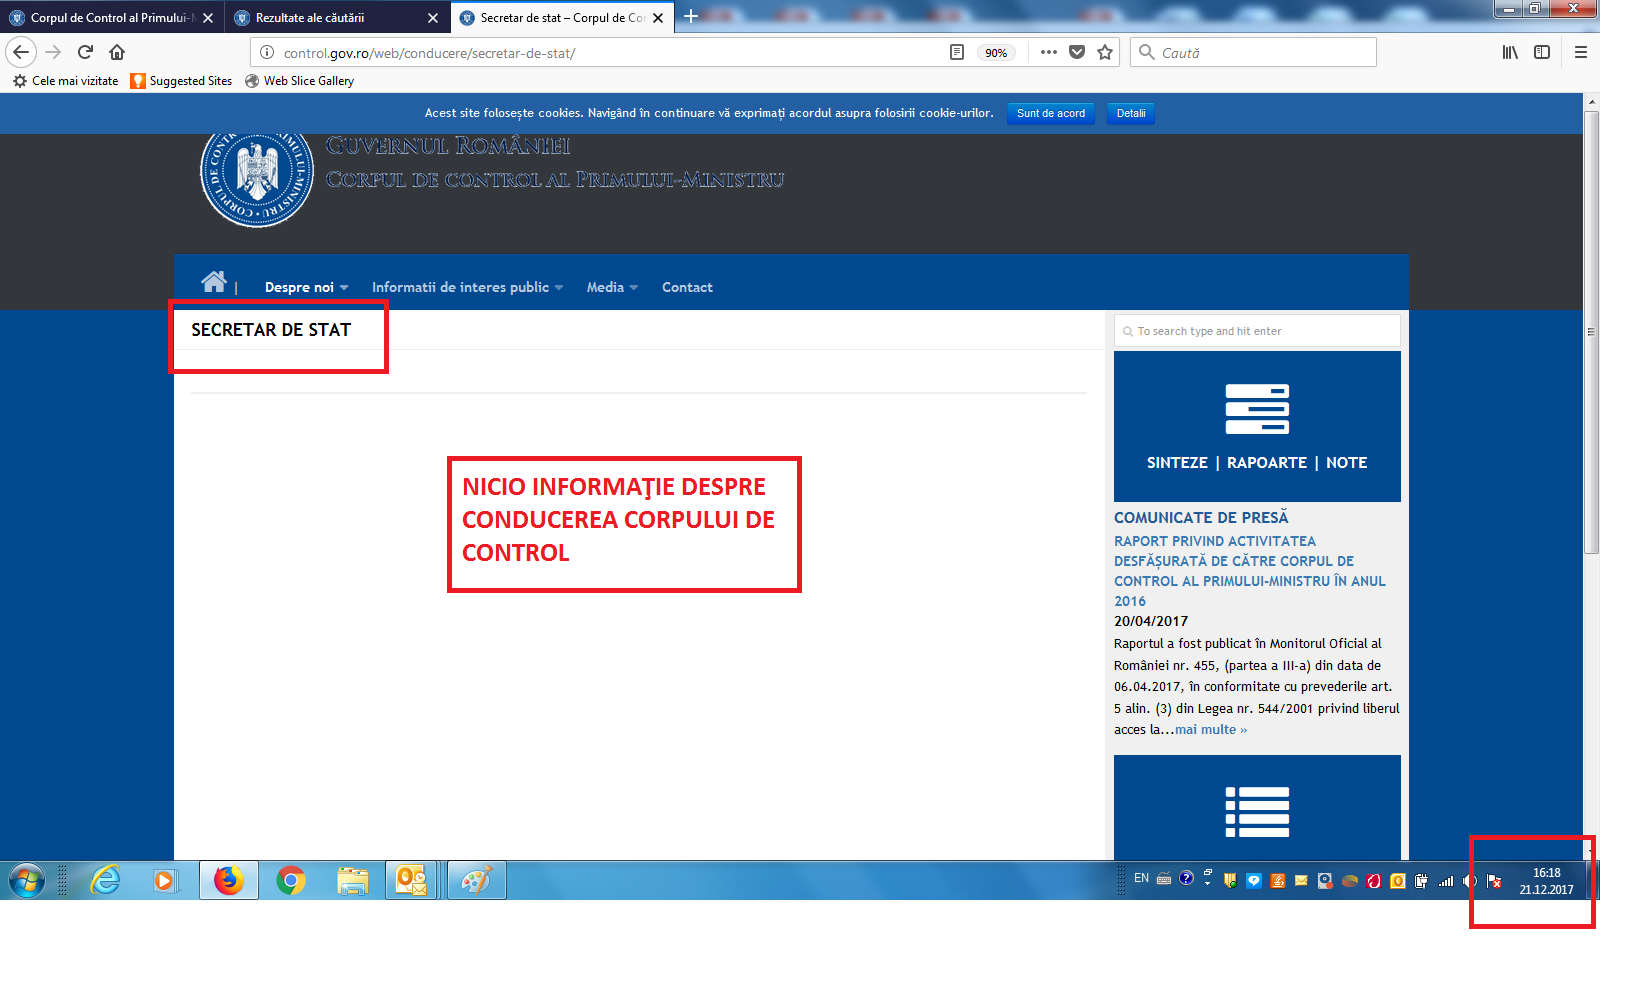
Task: Bookmark this page with star icon
Action: [1105, 52]
